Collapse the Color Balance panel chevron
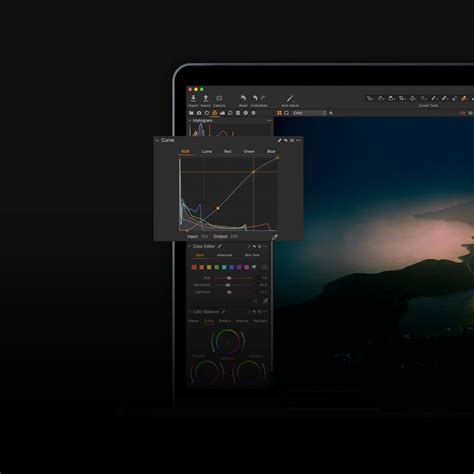Viewport: 474px width, 474px height. 190,312
